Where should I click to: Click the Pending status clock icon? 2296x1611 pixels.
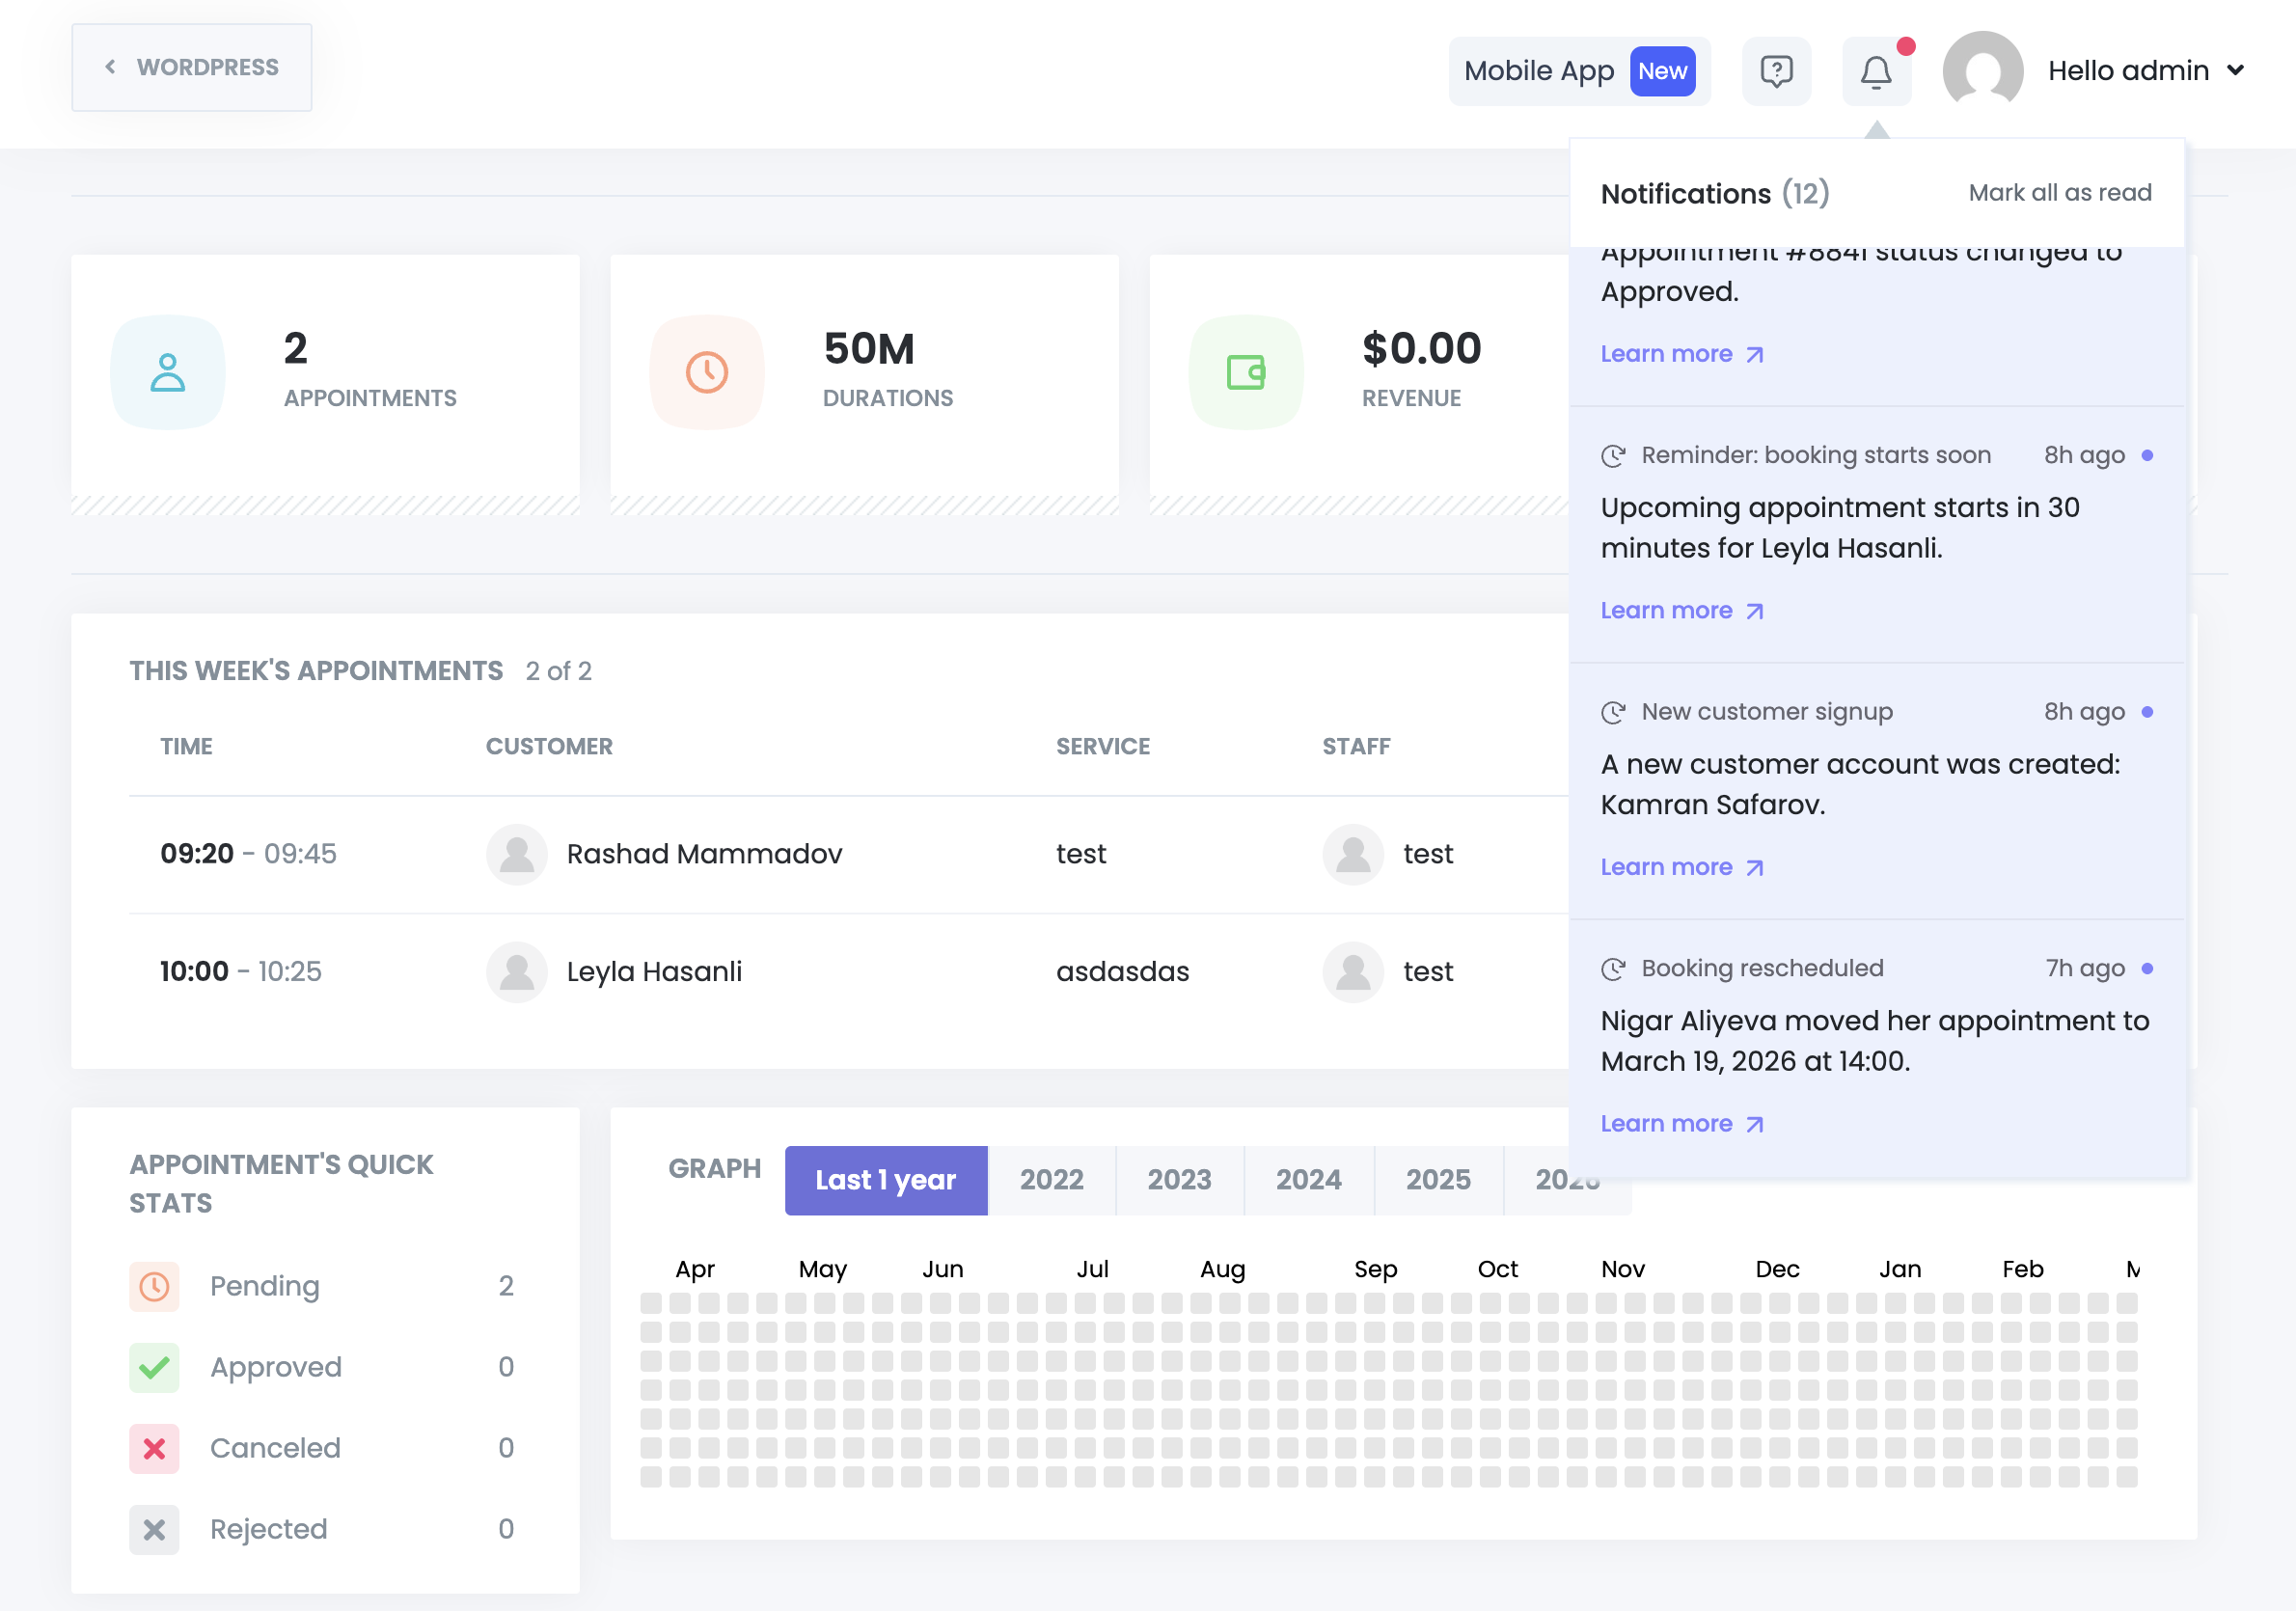[154, 1286]
